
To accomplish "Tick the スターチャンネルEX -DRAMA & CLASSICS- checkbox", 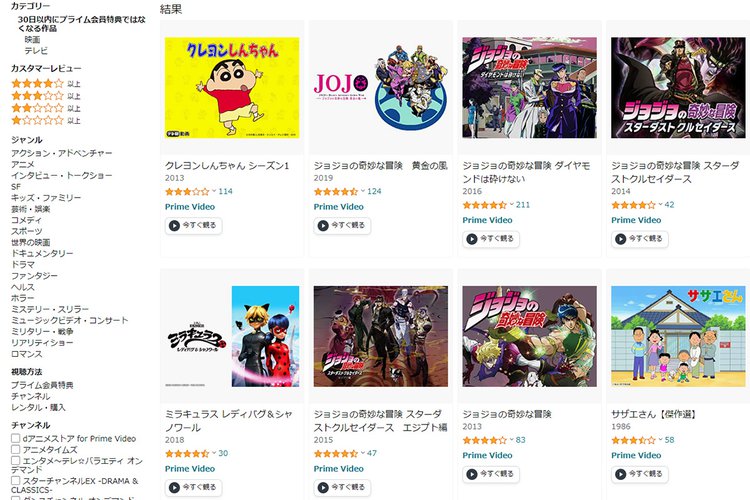I will pos(16,480).
